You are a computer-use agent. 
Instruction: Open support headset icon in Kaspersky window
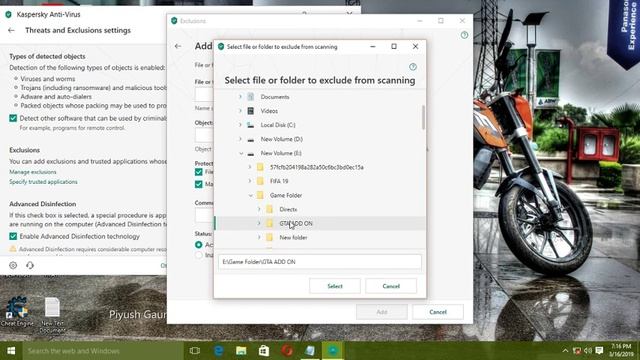click(30, 265)
